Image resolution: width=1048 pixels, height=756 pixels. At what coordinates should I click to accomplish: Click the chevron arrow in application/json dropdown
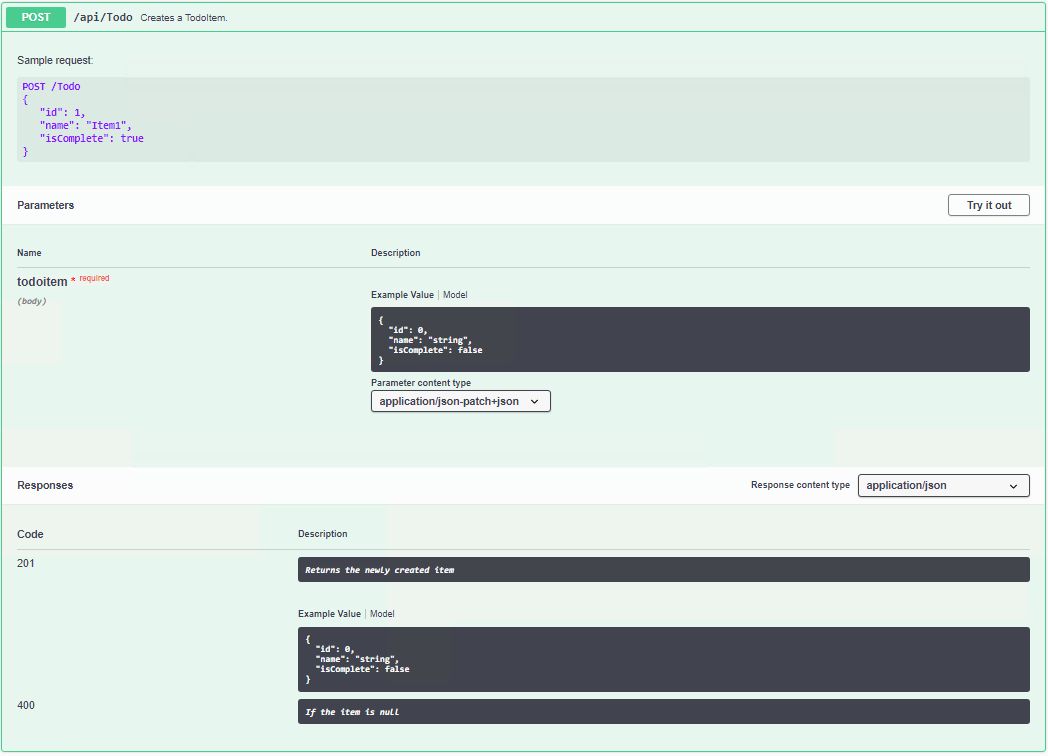point(1013,486)
